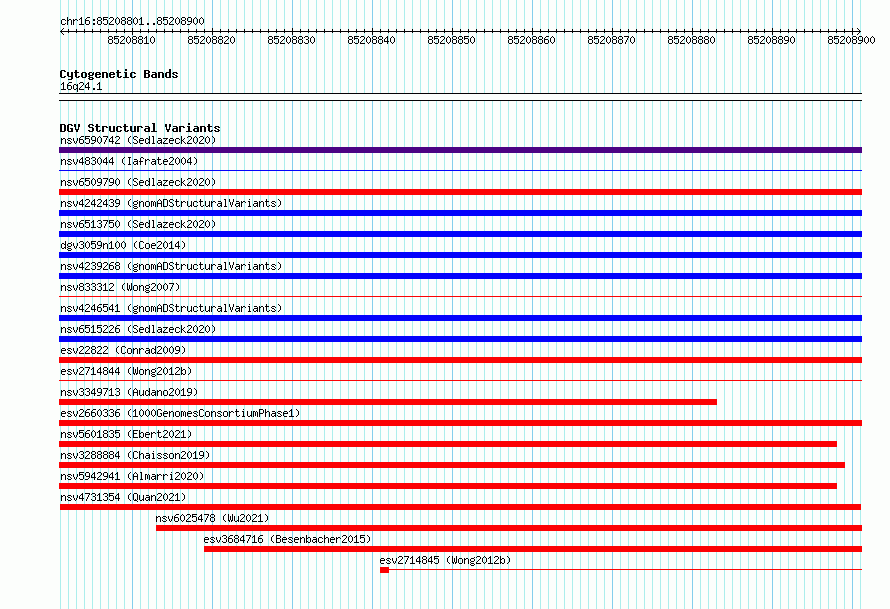Image resolution: width=890 pixels, height=609 pixels.
Task: Open nsv833312 (Wong2007) variant label
Action: (120, 287)
